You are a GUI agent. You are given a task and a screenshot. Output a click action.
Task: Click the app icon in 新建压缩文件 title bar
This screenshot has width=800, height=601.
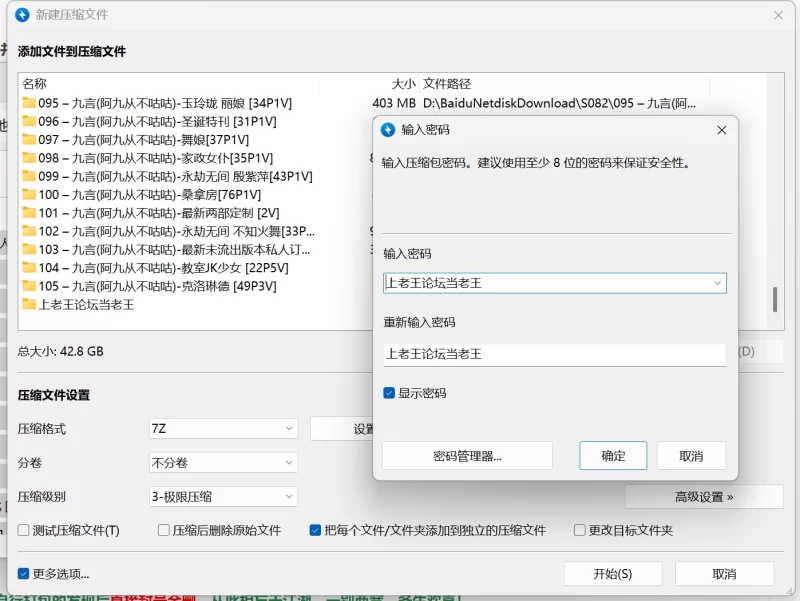[22, 15]
